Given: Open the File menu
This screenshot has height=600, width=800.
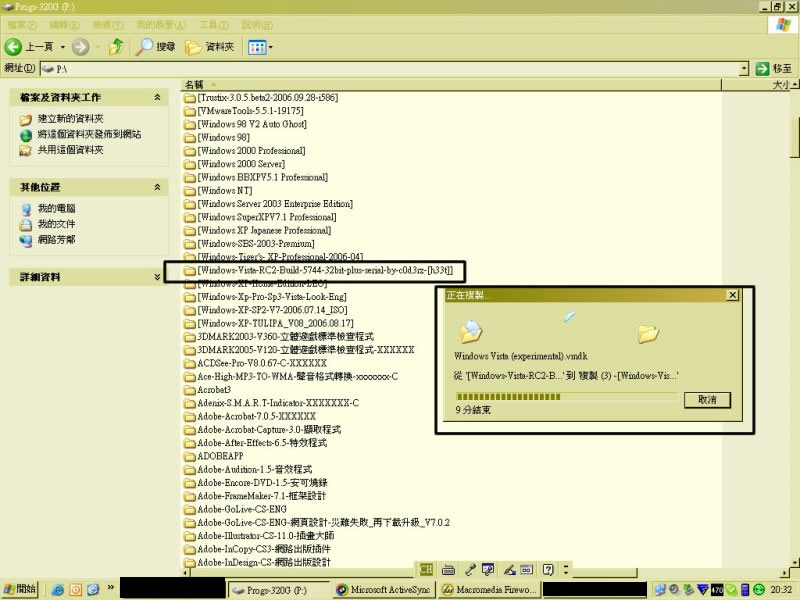Looking at the screenshot, I should tap(22, 24).
